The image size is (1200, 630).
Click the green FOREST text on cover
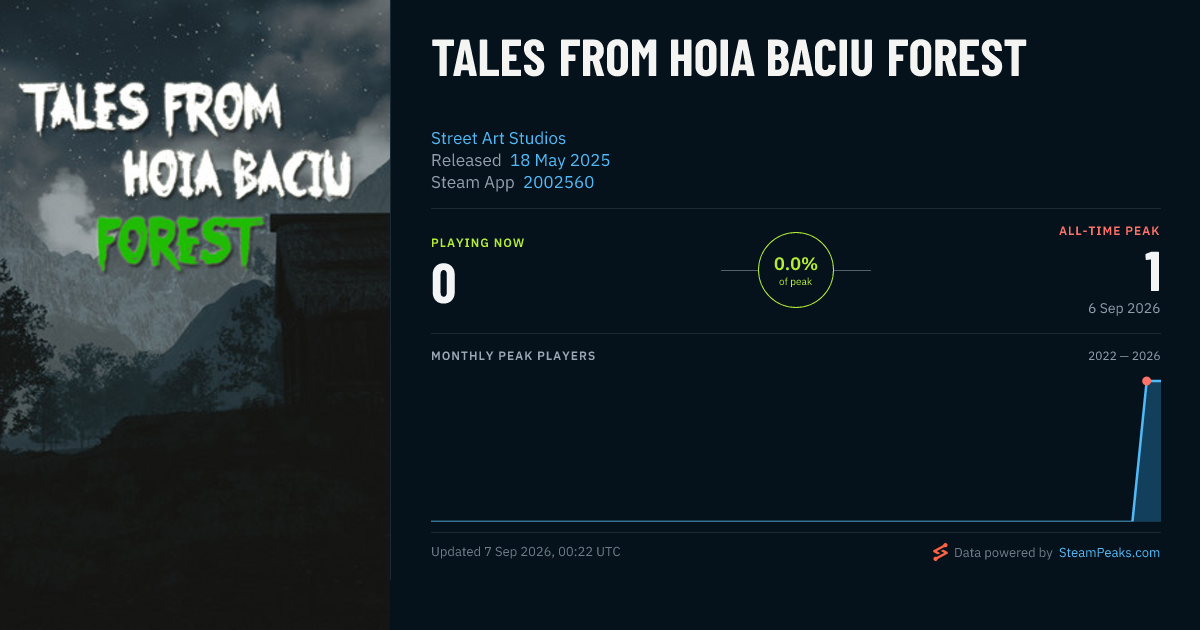tap(176, 239)
